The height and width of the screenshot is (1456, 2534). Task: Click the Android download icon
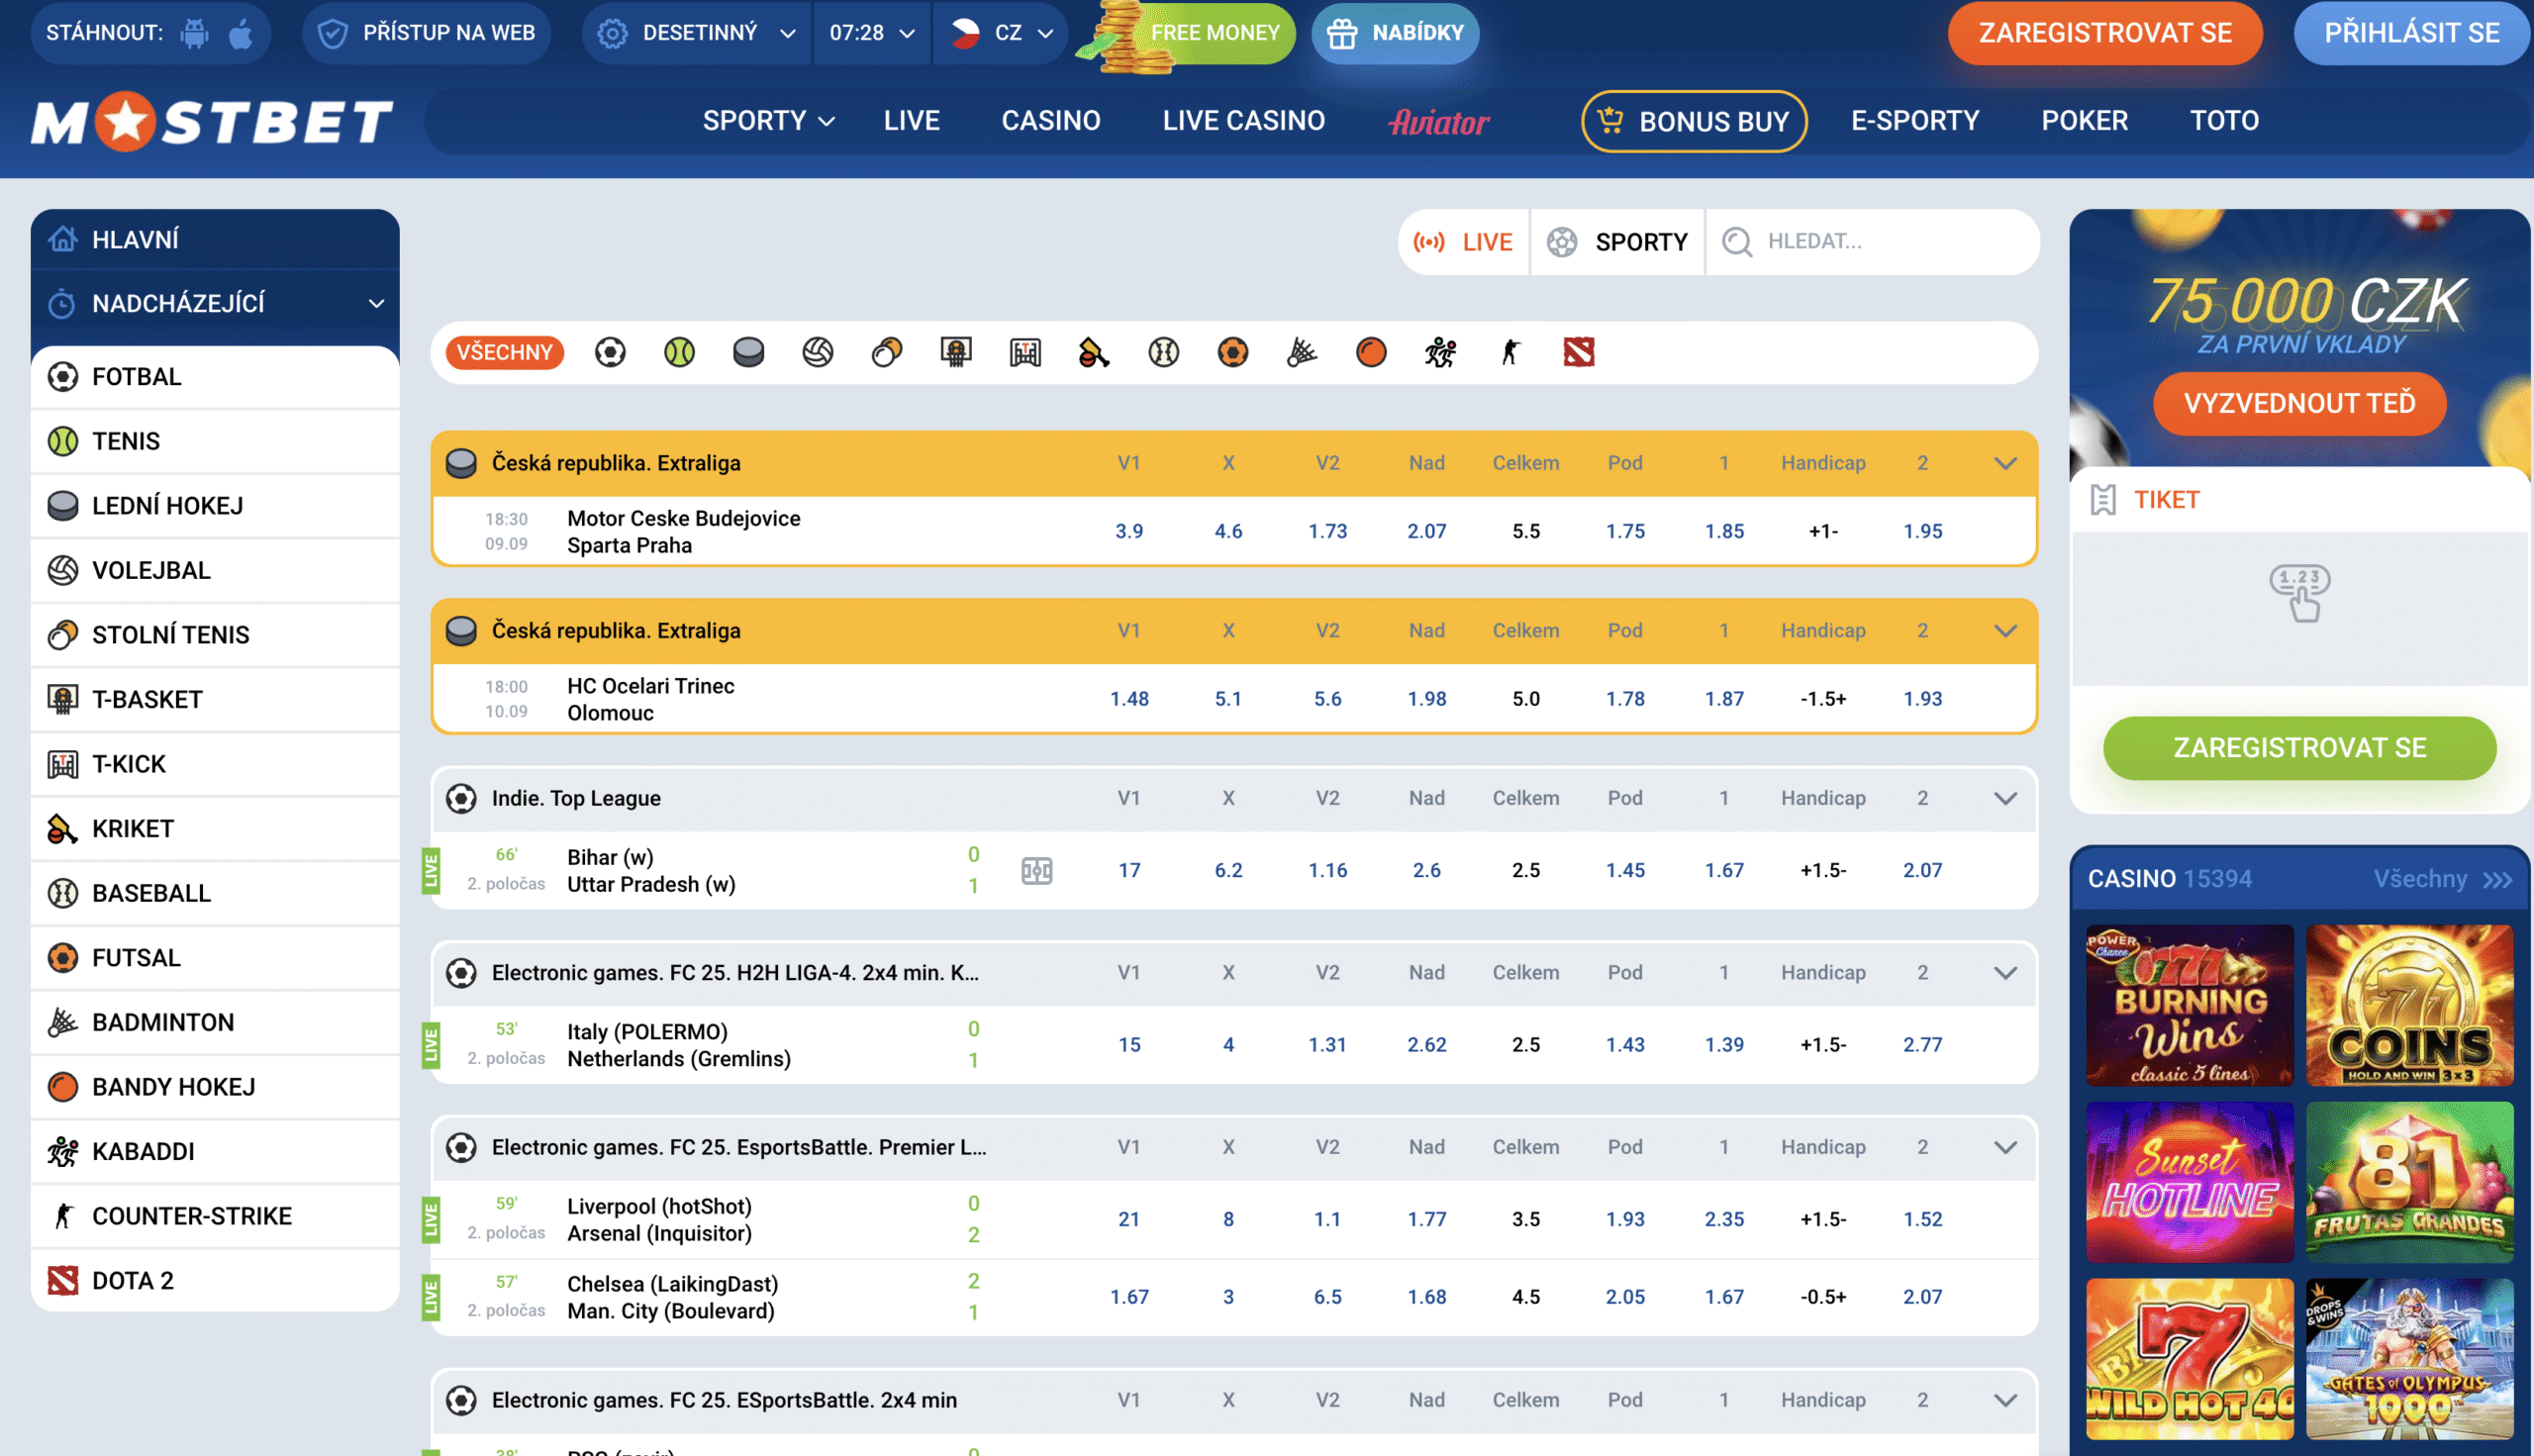point(194,33)
